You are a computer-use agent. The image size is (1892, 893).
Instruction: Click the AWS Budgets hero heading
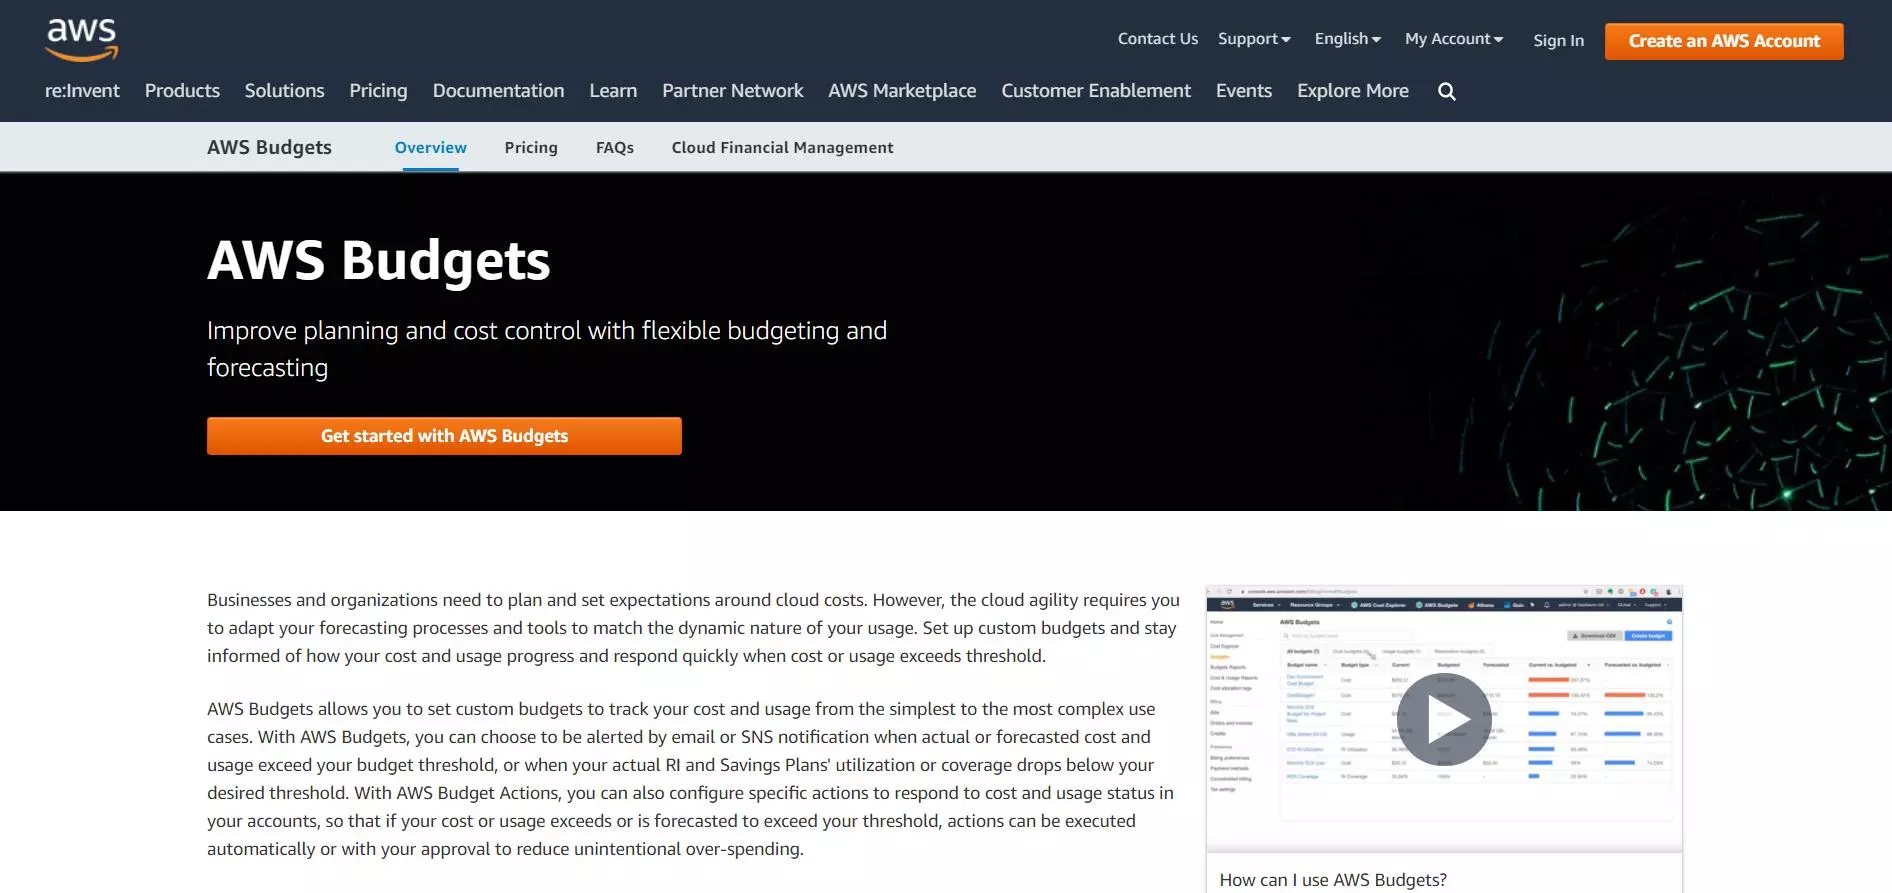coord(378,261)
